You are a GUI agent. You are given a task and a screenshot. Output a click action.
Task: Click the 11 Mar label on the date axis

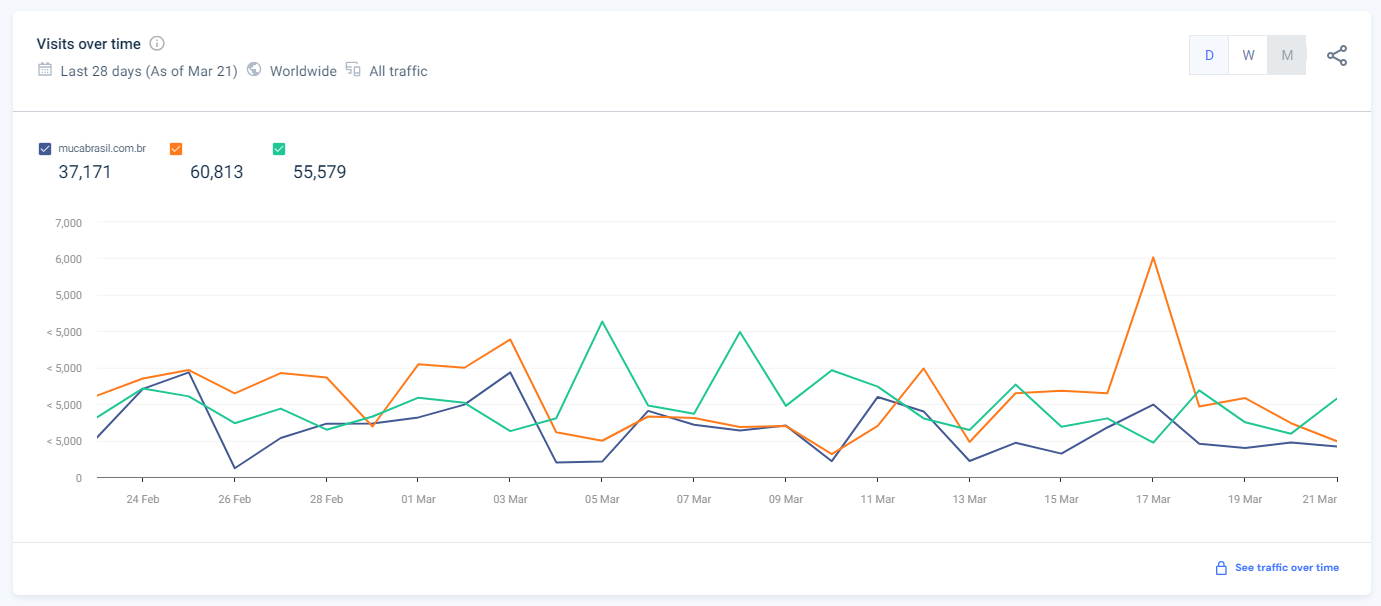[x=877, y=499]
